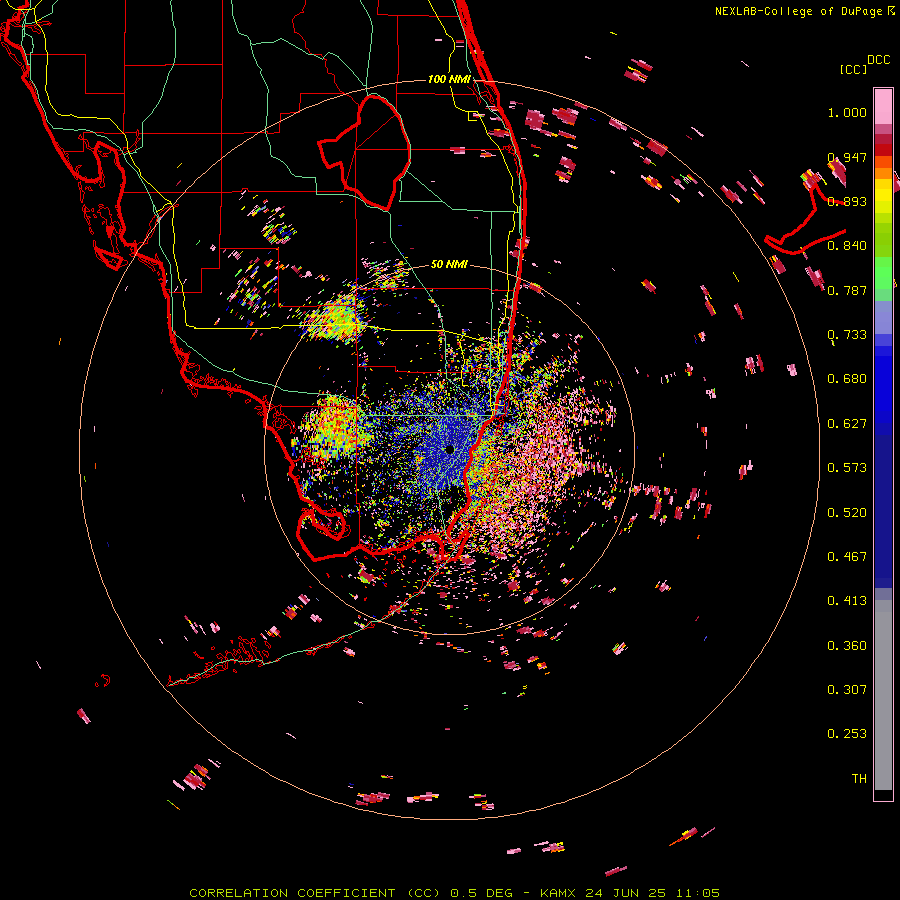Select the 0.413 scale value

tap(847, 601)
